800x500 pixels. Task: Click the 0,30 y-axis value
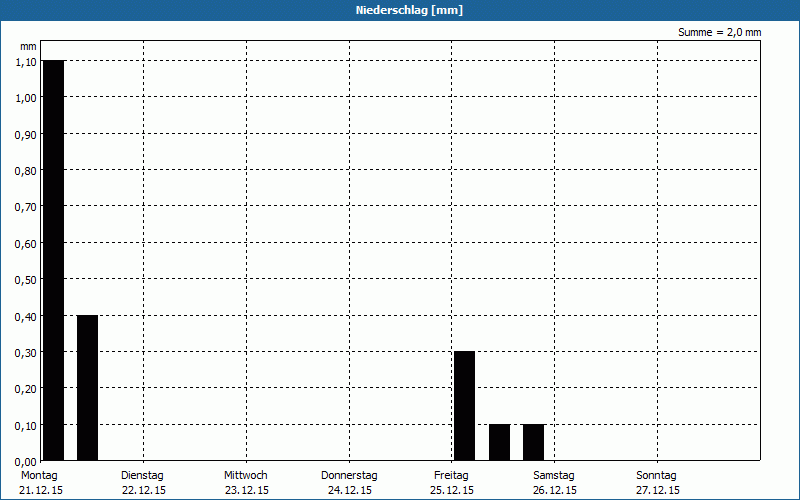pyautogui.click(x=26, y=353)
